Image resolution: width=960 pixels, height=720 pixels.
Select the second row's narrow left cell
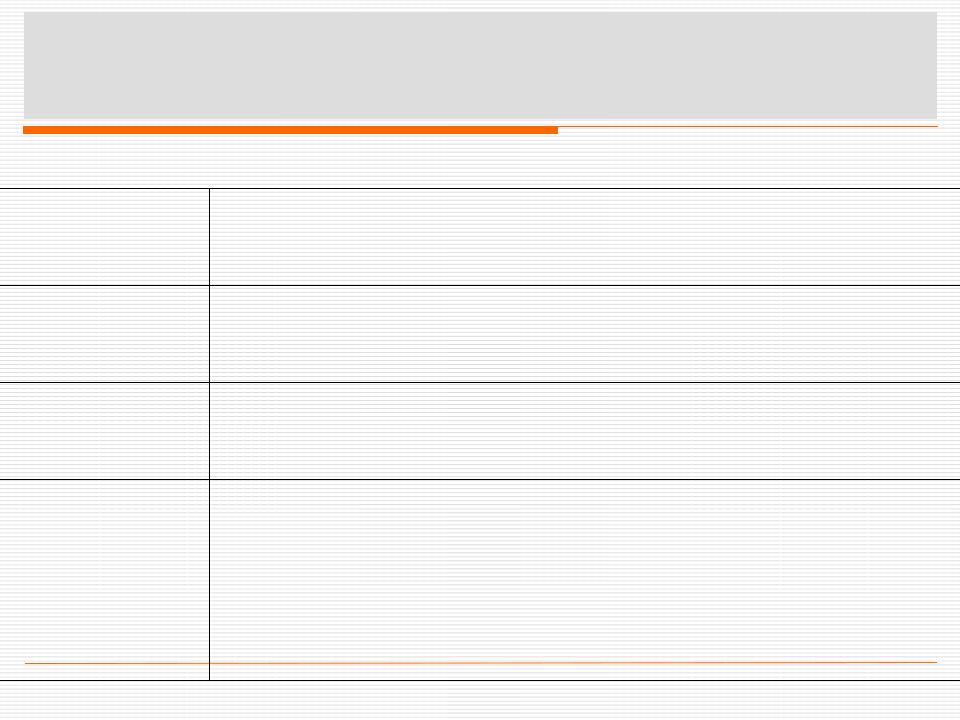(x=104, y=334)
